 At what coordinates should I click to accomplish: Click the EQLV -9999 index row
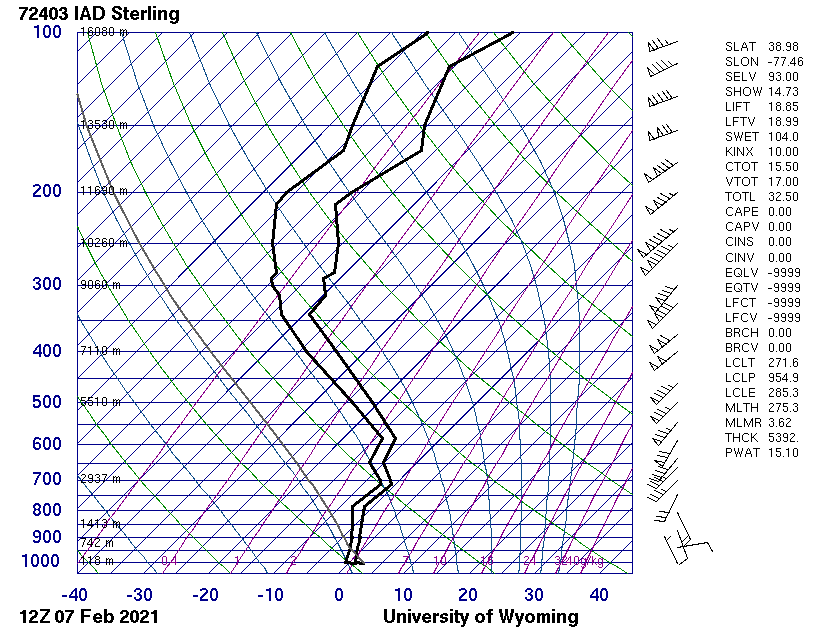click(x=763, y=273)
